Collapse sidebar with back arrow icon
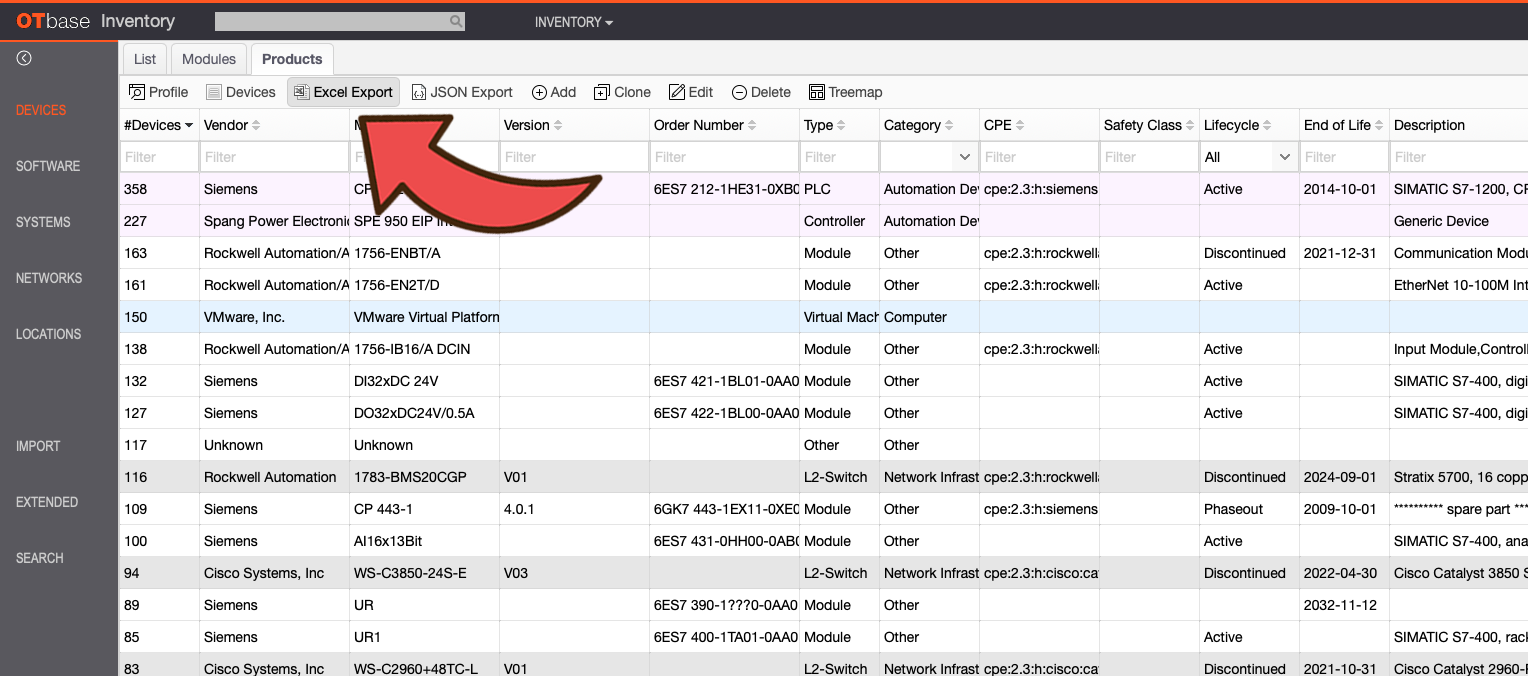Image resolution: width=1528 pixels, height=676 pixels. (24, 58)
